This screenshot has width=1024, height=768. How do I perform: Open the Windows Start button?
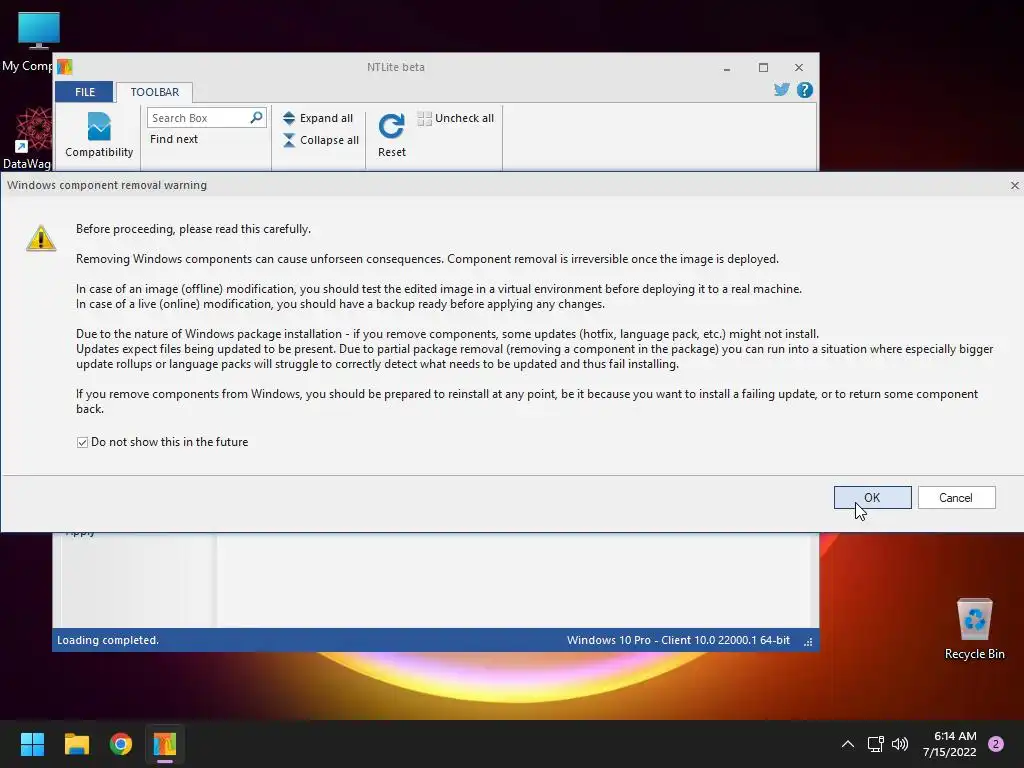(32, 744)
